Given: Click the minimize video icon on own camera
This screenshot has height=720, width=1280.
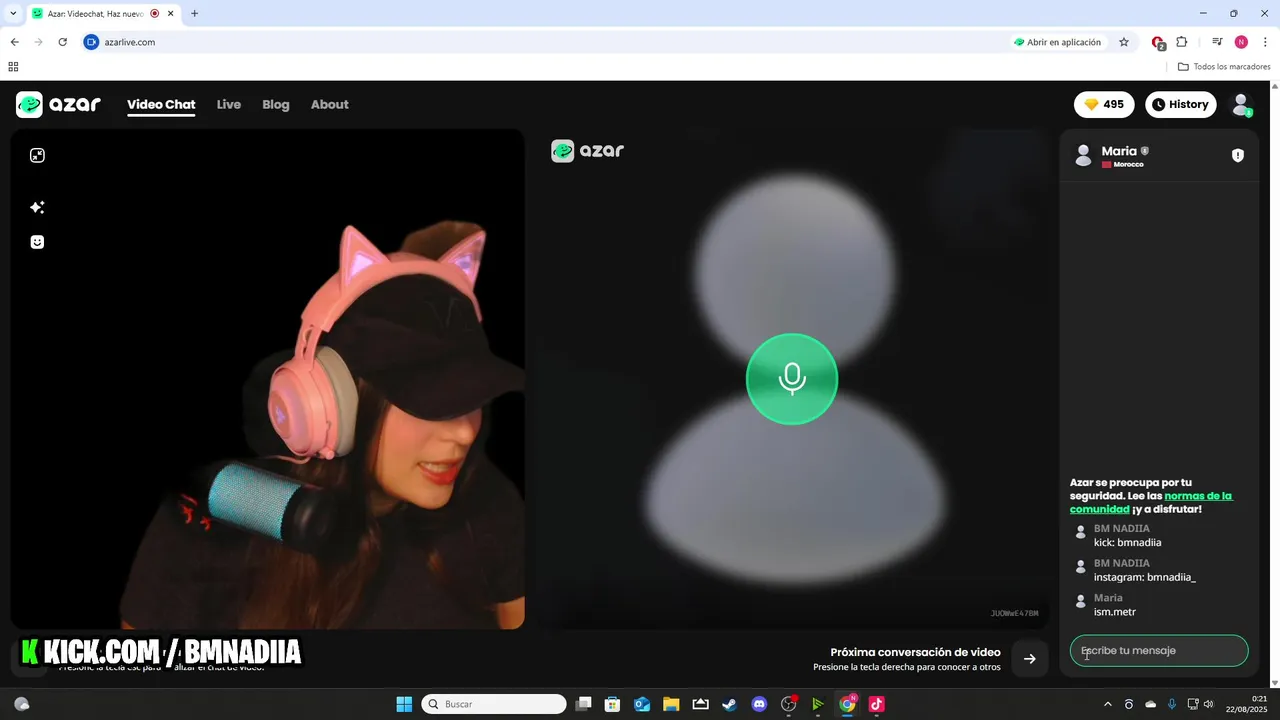Looking at the screenshot, I should point(37,155).
